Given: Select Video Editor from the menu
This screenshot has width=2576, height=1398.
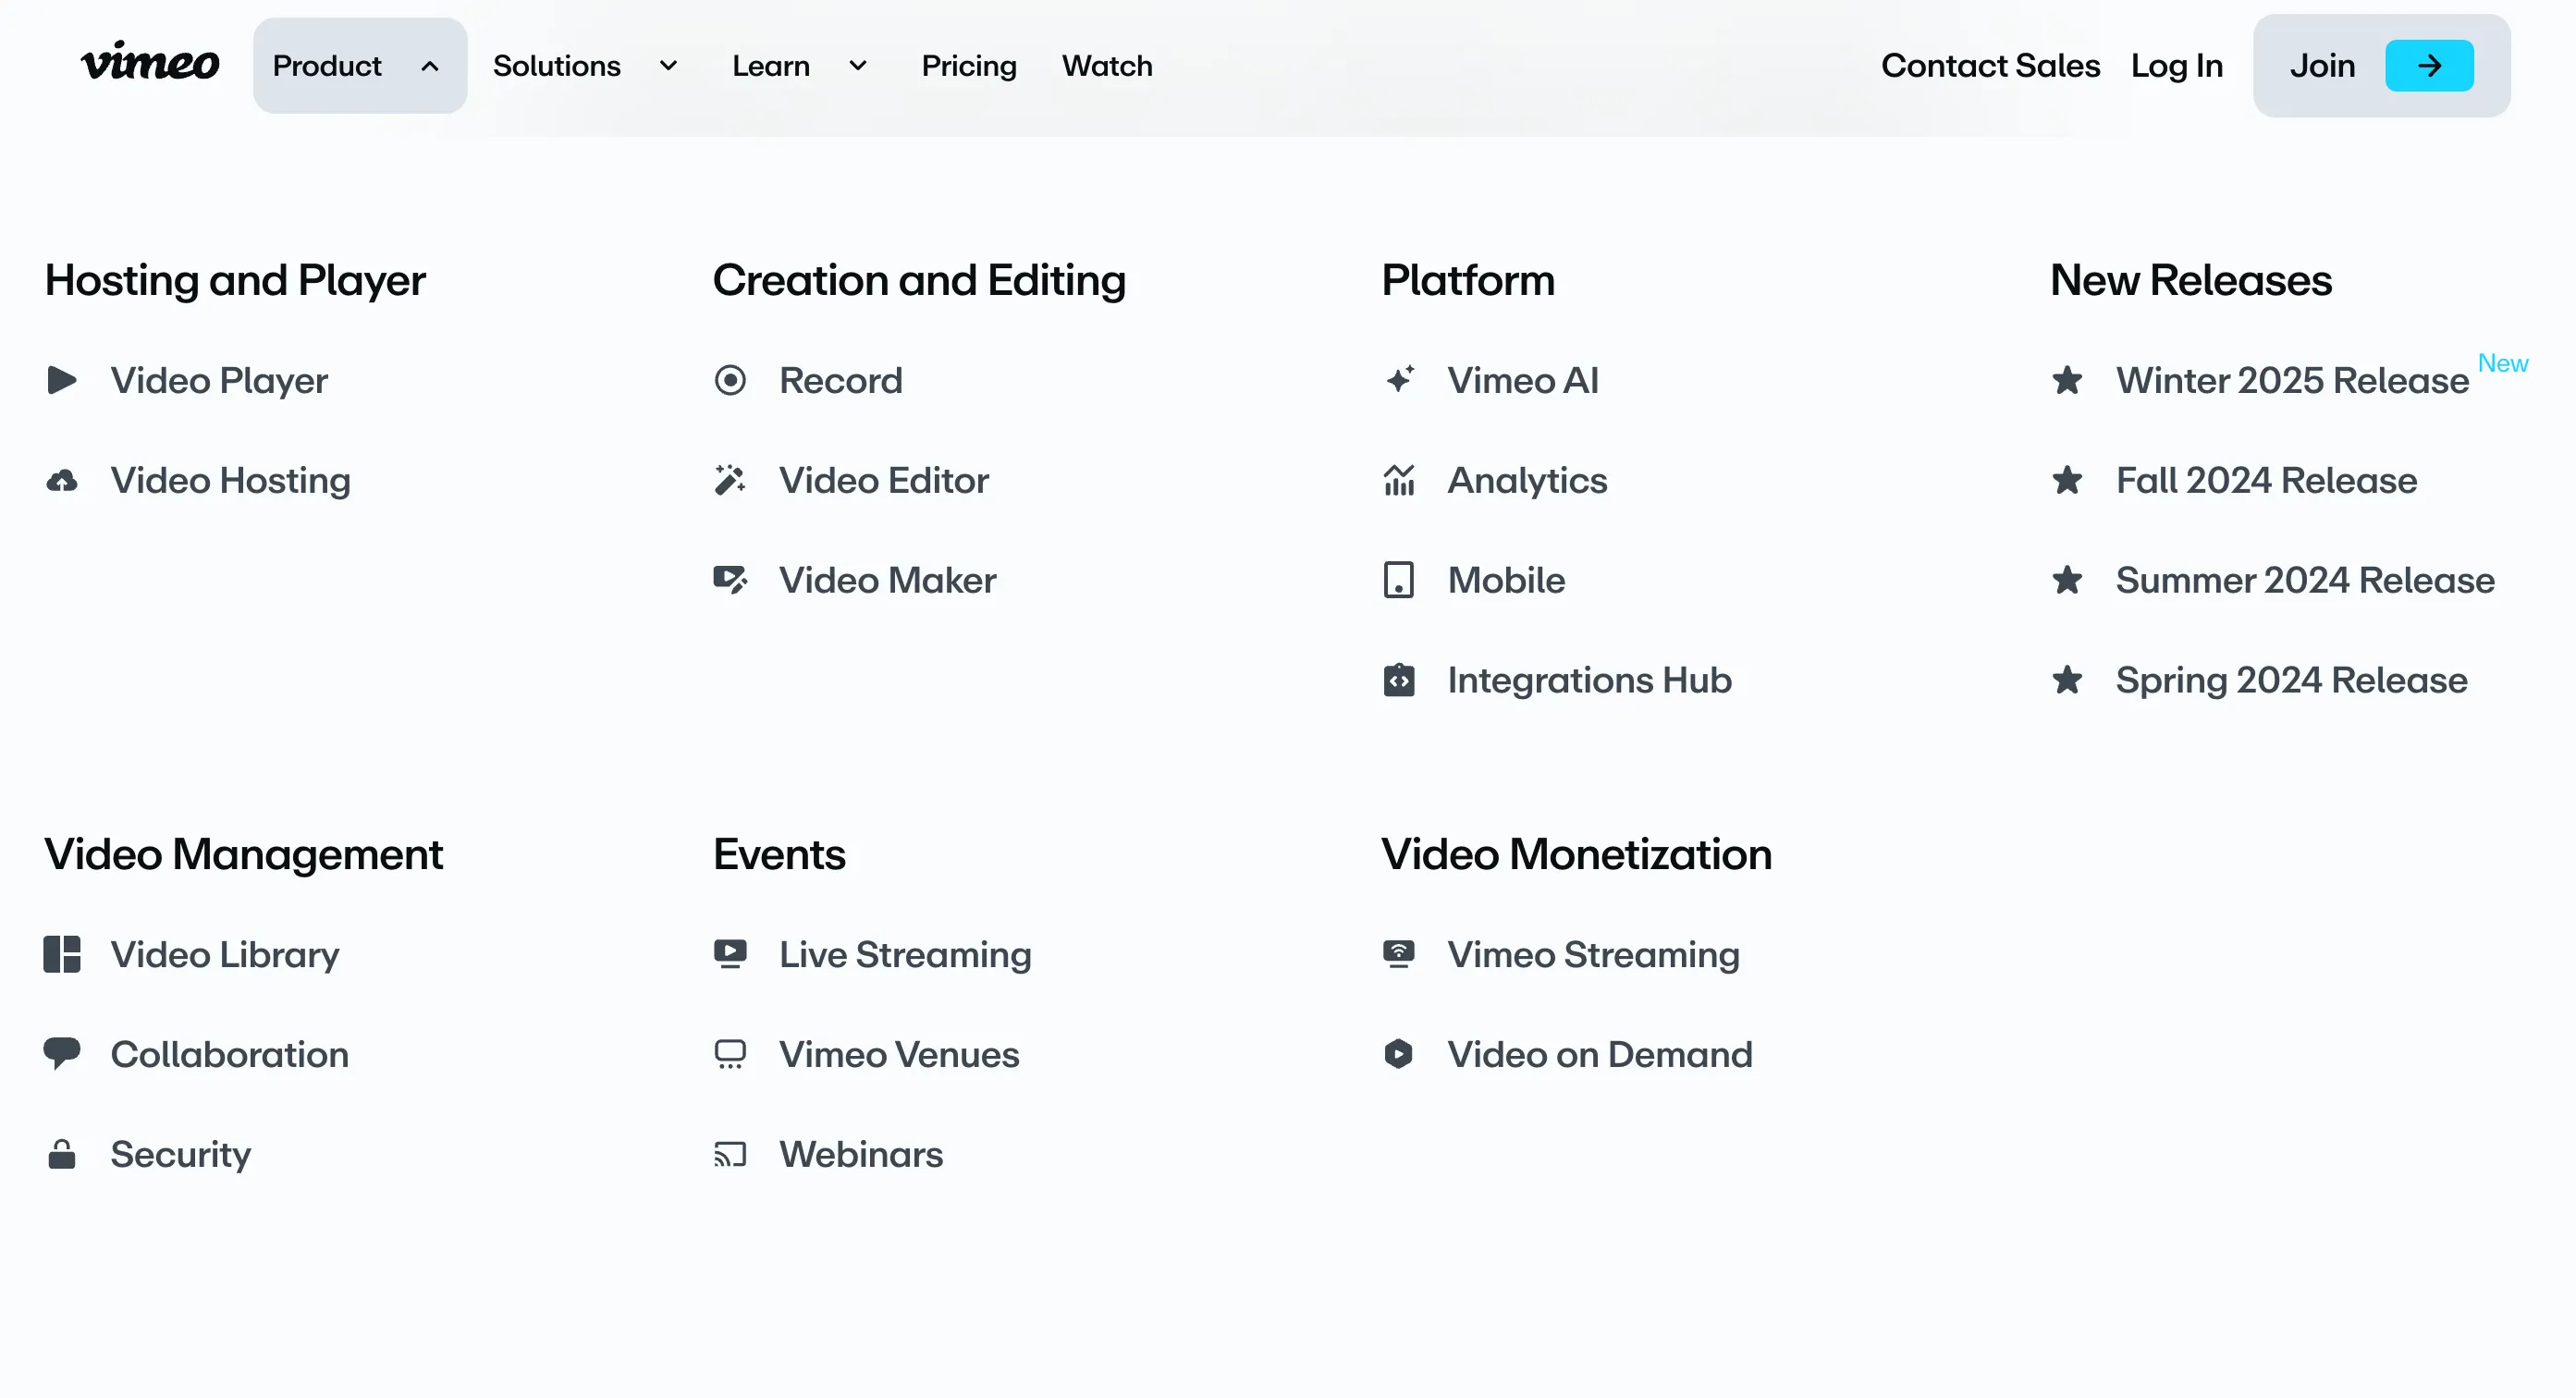Looking at the screenshot, I should coord(884,480).
